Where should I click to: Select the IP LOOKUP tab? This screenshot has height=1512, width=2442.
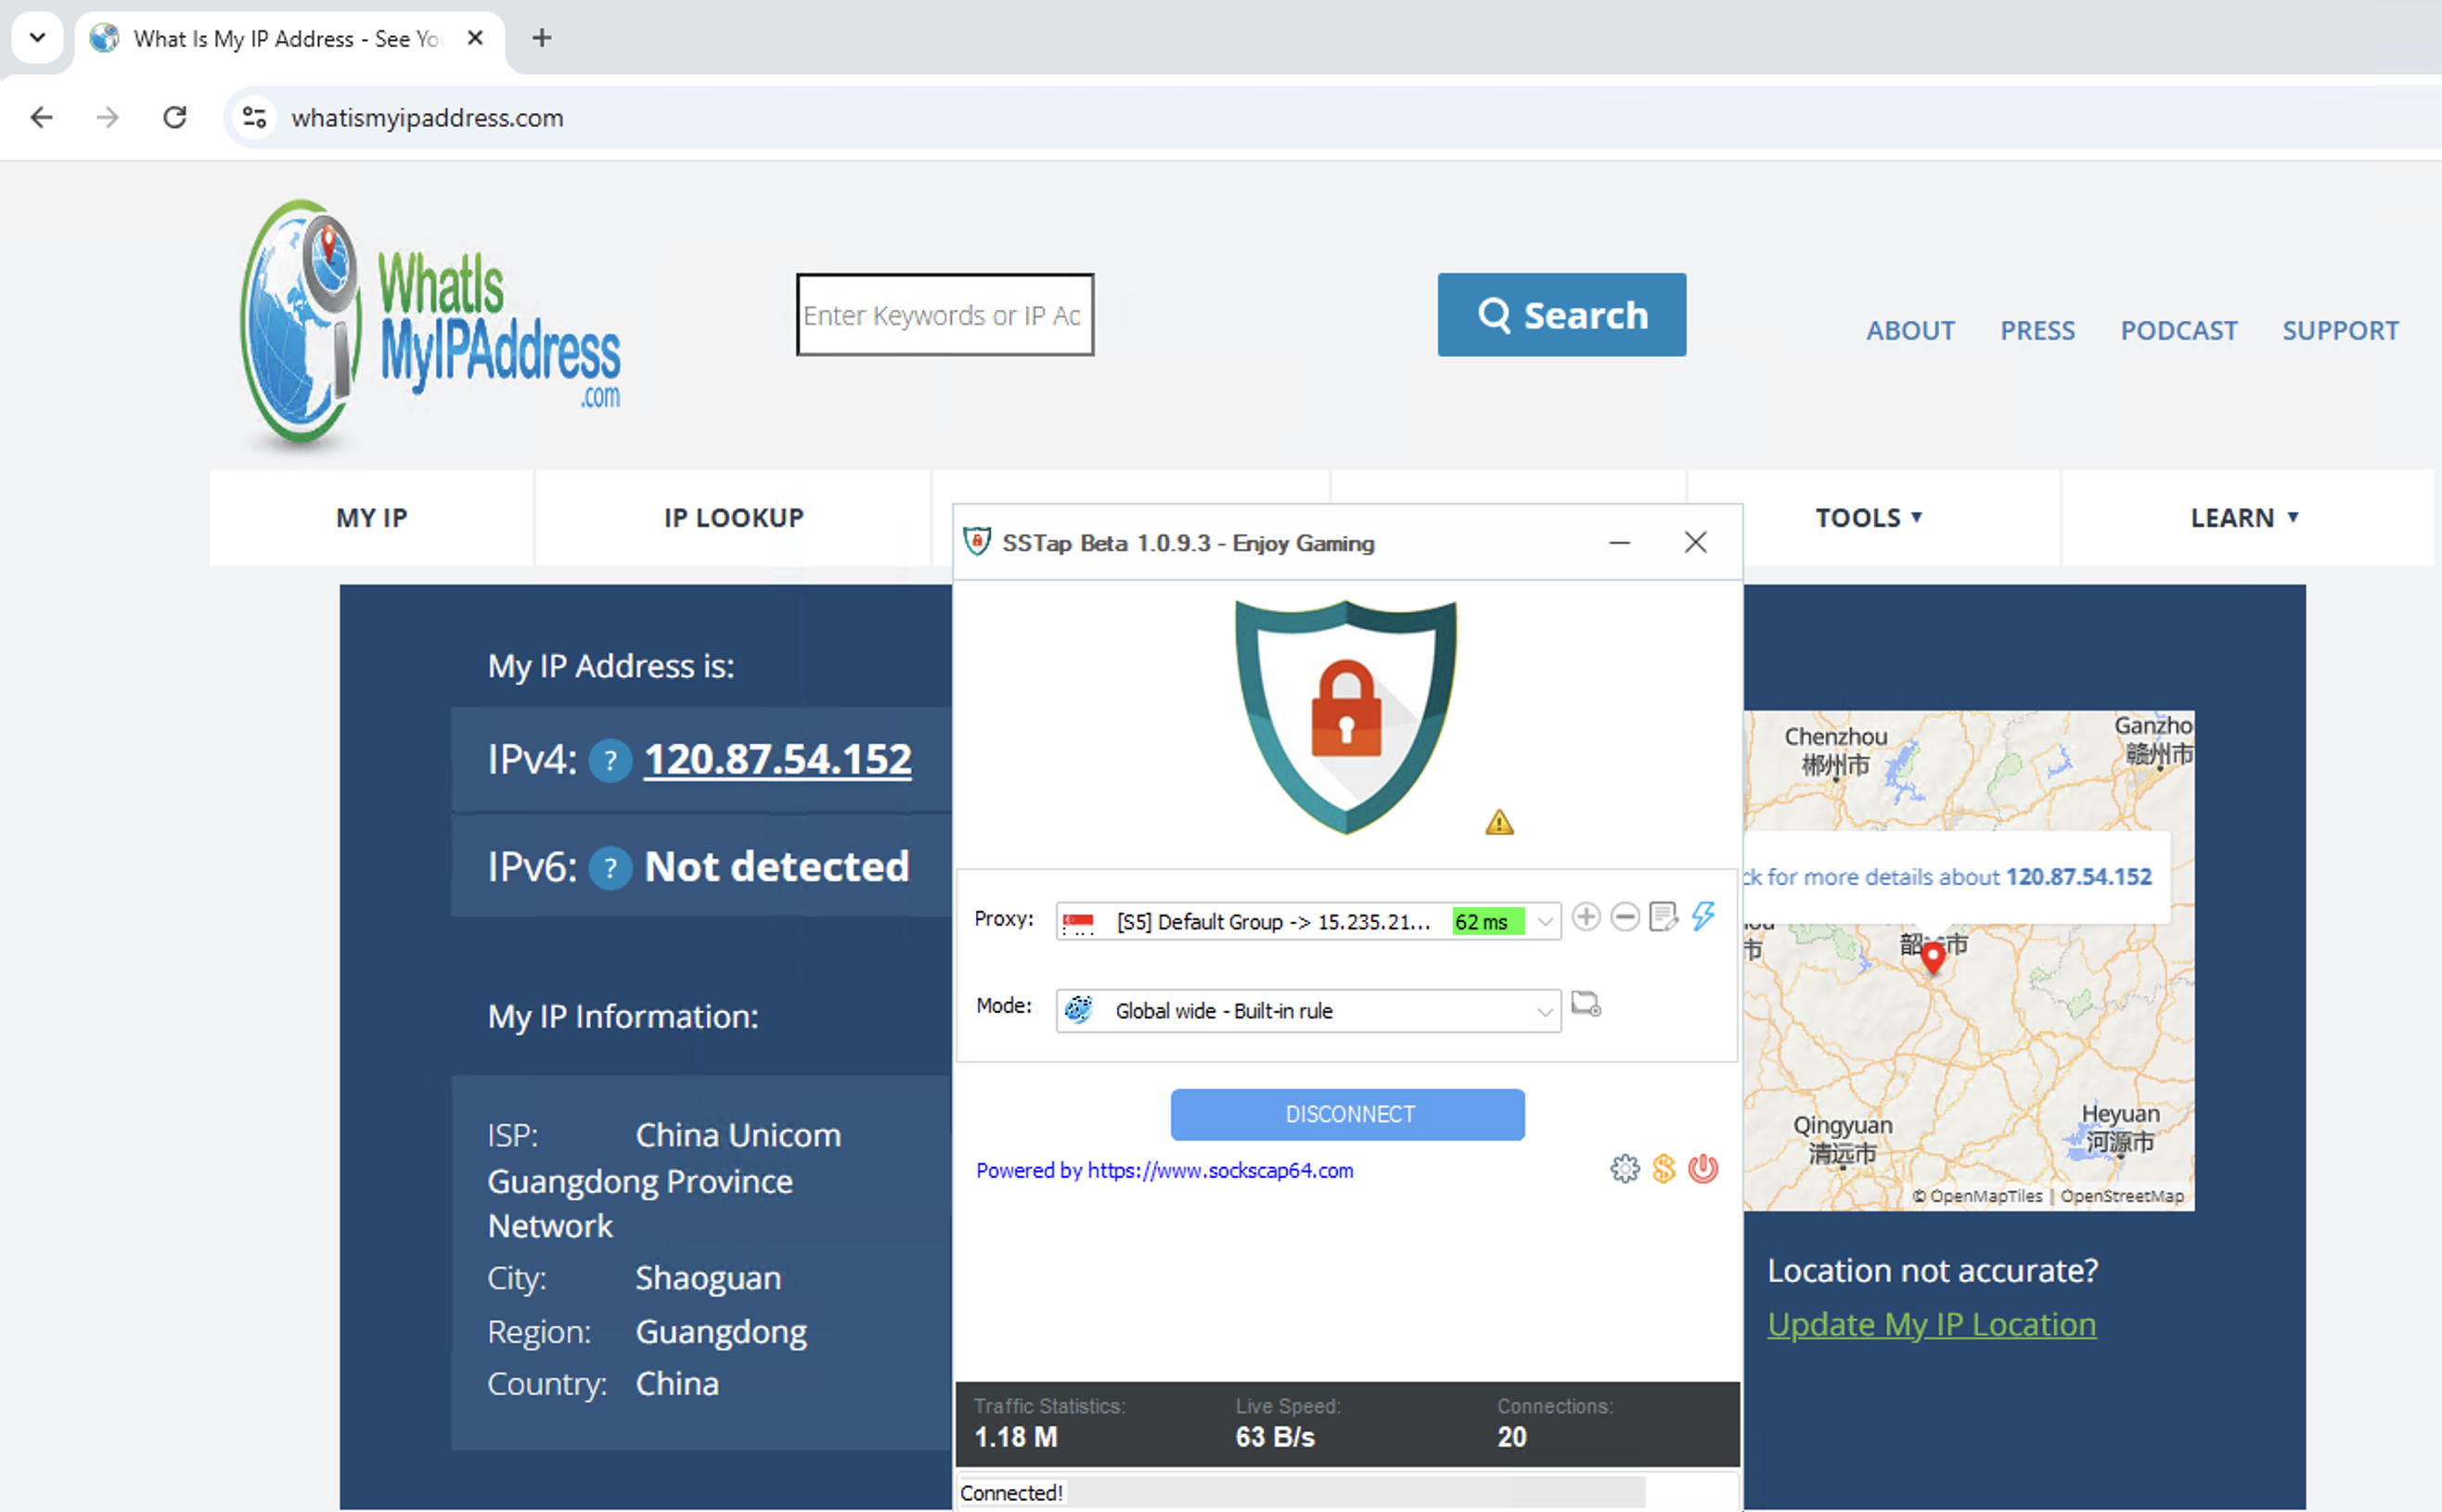(733, 518)
